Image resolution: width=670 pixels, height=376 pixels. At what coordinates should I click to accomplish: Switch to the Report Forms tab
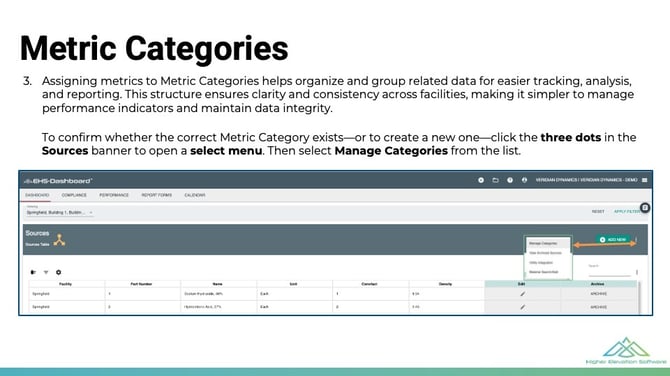(156, 195)
